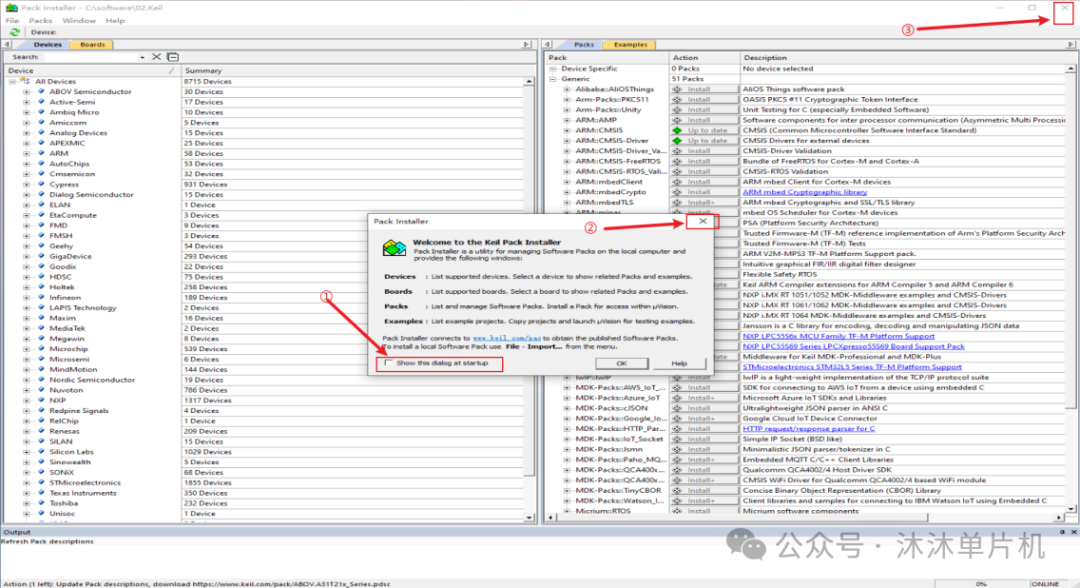Expand the Device Specific packs group
Image resolution: width=1080 pixels, height=588 pixels.
(x=552, y=69)
